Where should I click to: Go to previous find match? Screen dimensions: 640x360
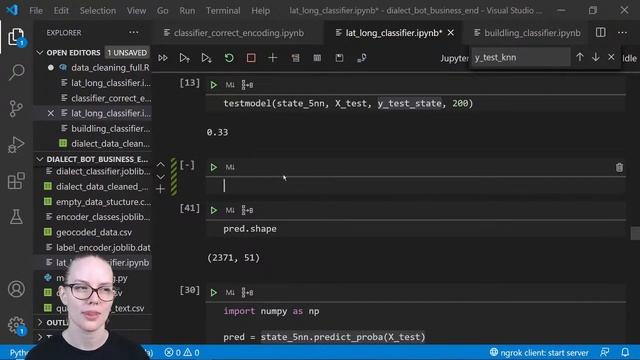[x=580, y=58]
